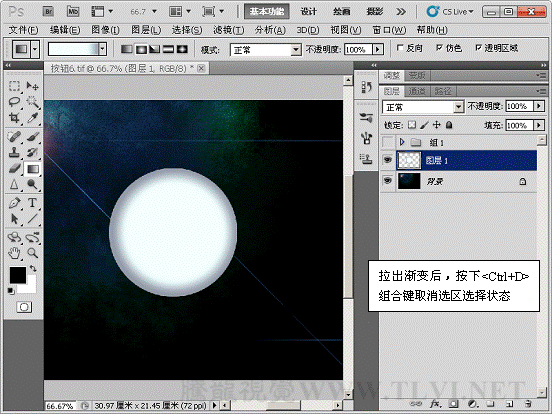Switch to the 通道 channels tab
This screenshot has height=414, width=552.
pyautogui.click(x=417, y=92)
